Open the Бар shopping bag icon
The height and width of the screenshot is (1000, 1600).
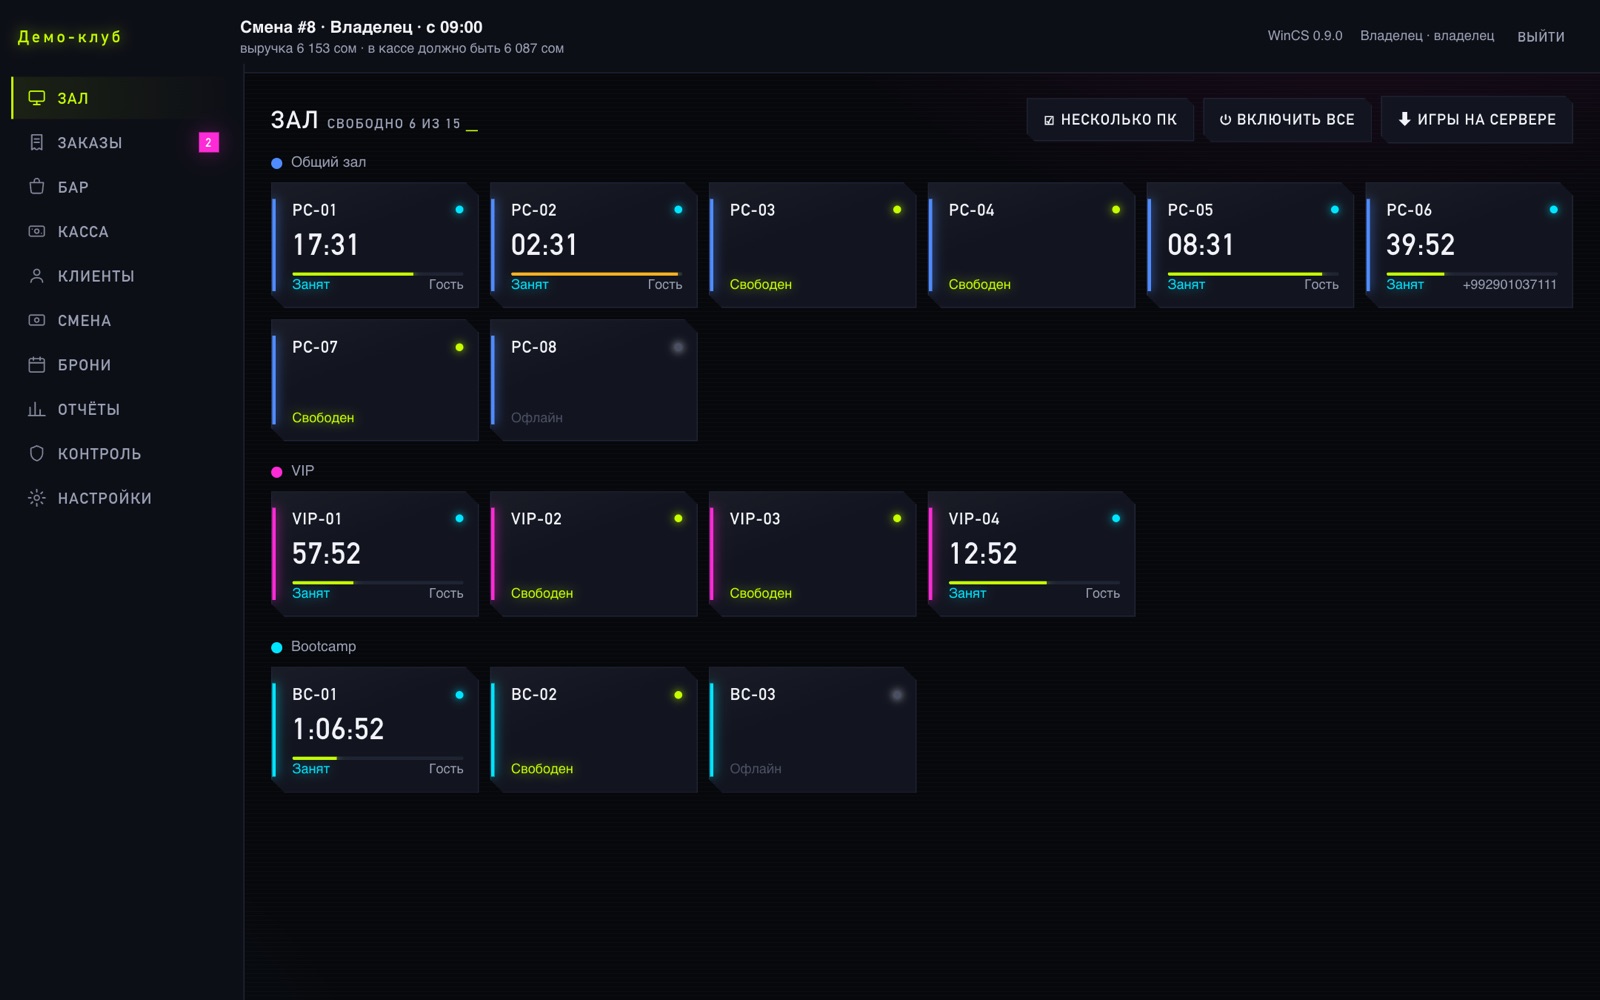click(37, 187)
